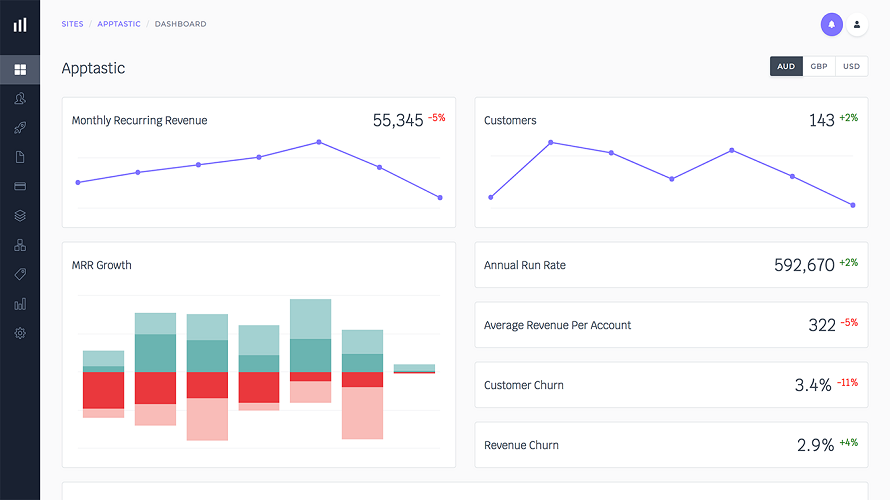Click the stacked boxes icon in sidebar
Screen dimensions: 890x500
pos(20,245)
